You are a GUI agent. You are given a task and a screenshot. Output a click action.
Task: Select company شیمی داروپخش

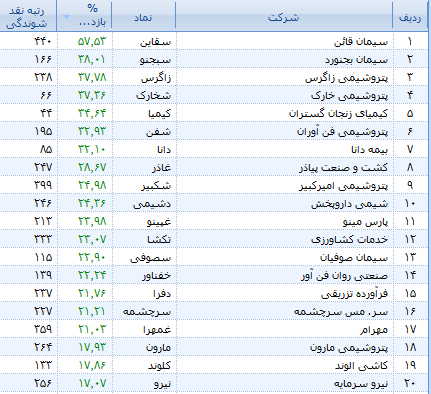click(x=350, y=204)
